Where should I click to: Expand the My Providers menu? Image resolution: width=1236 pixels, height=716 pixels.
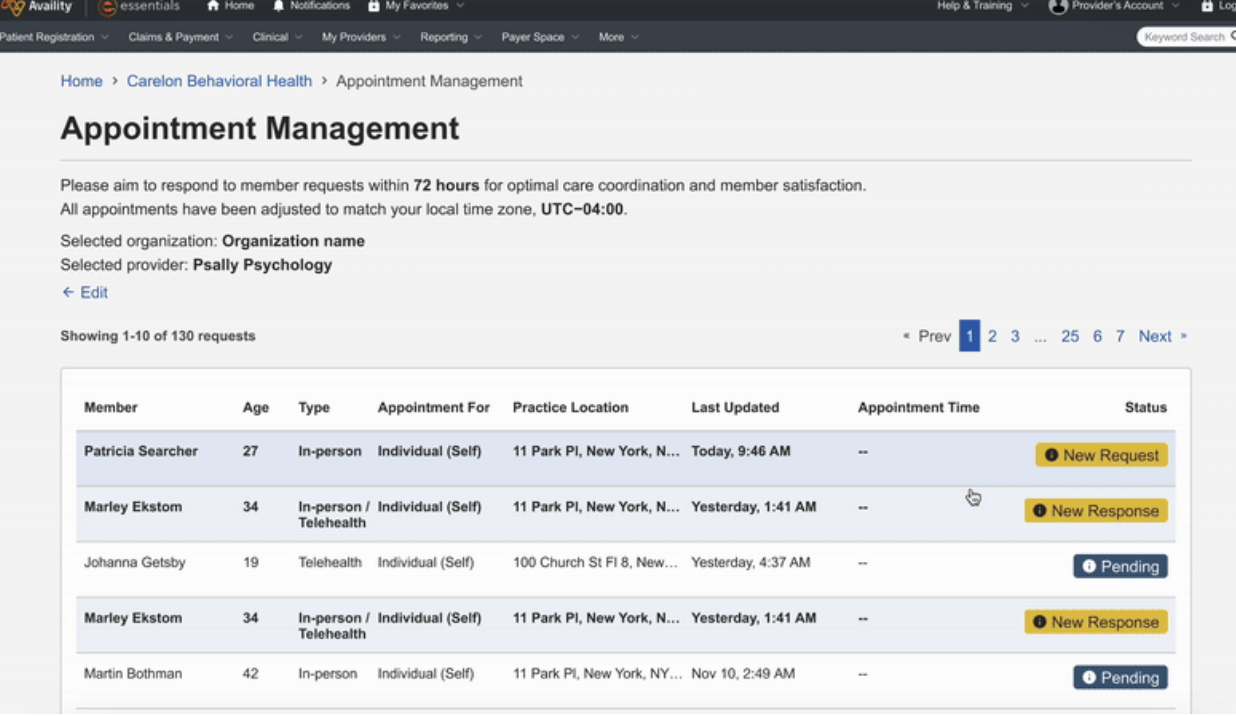point(360,37)
